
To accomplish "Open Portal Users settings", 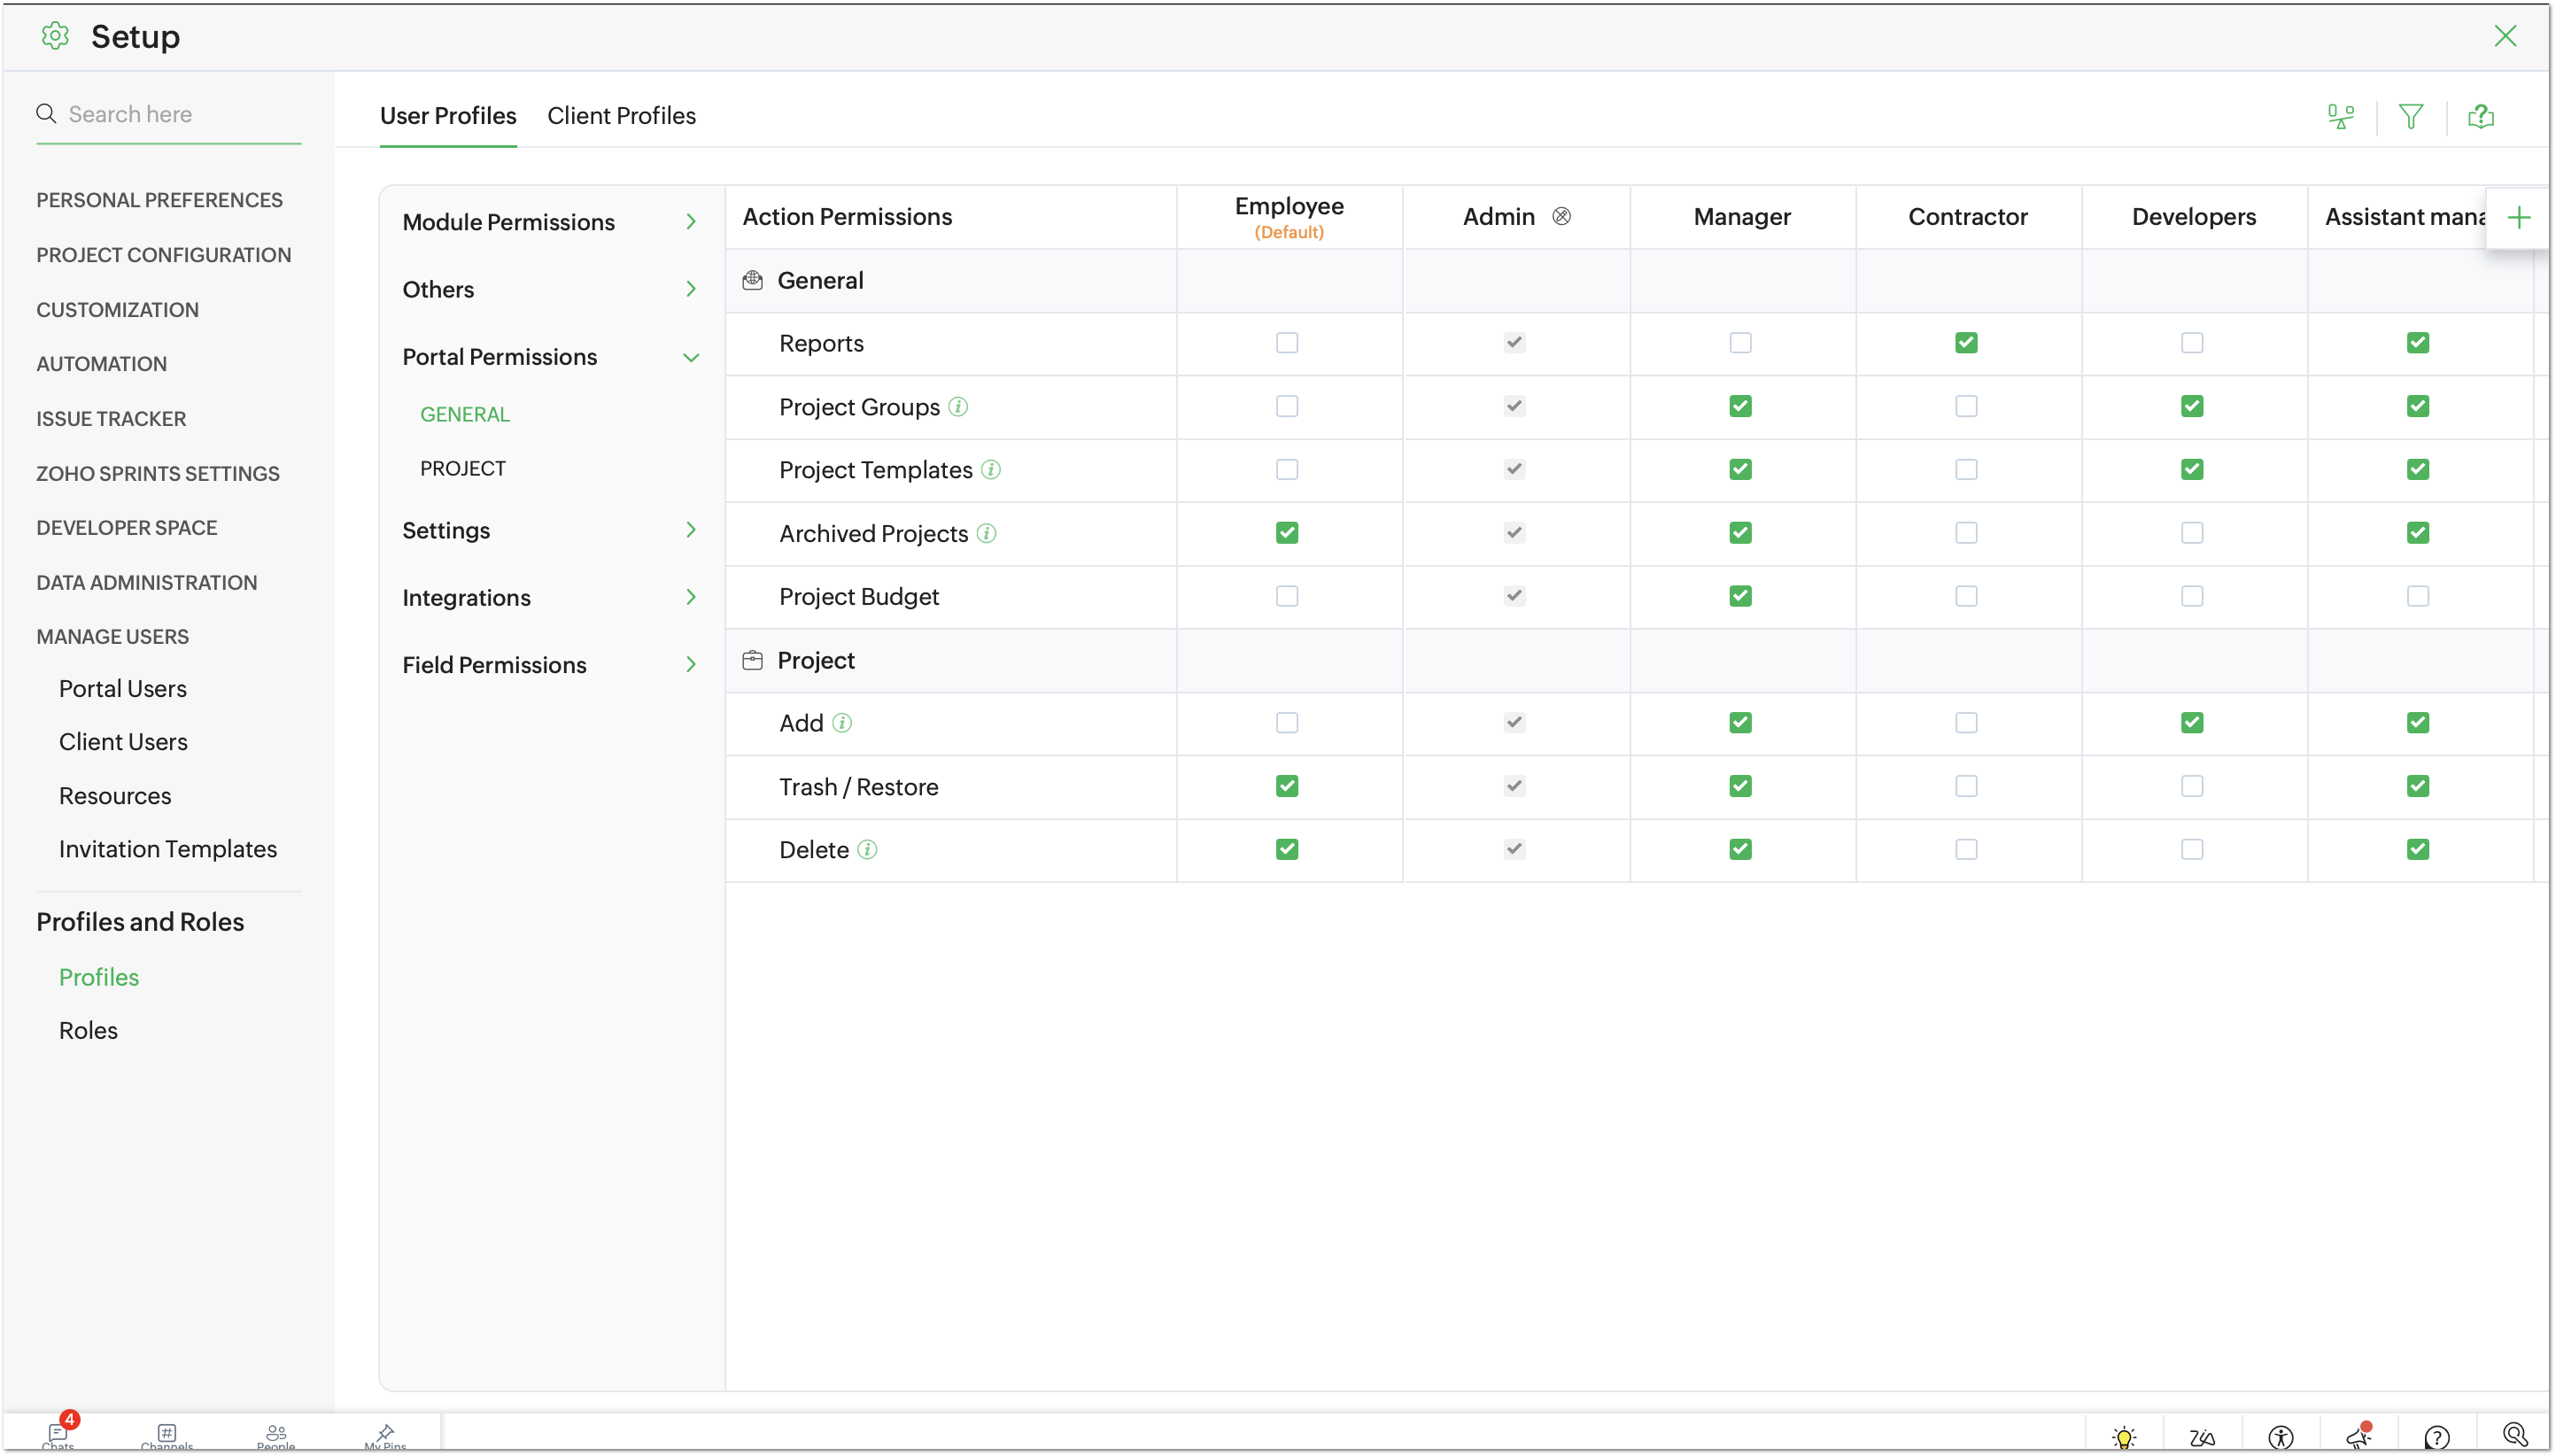I will (x=123, y=688).
